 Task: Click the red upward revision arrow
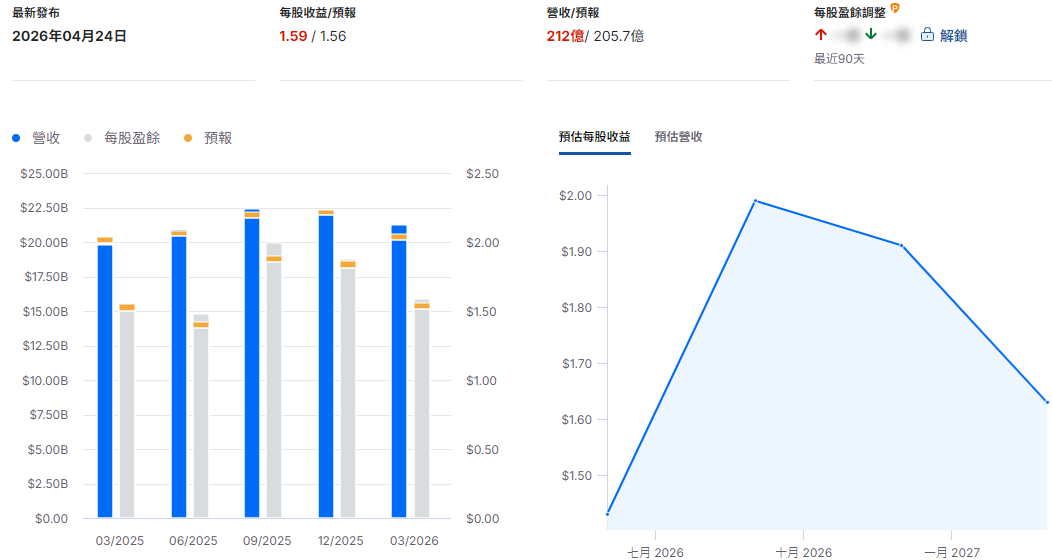pos(821,34)
